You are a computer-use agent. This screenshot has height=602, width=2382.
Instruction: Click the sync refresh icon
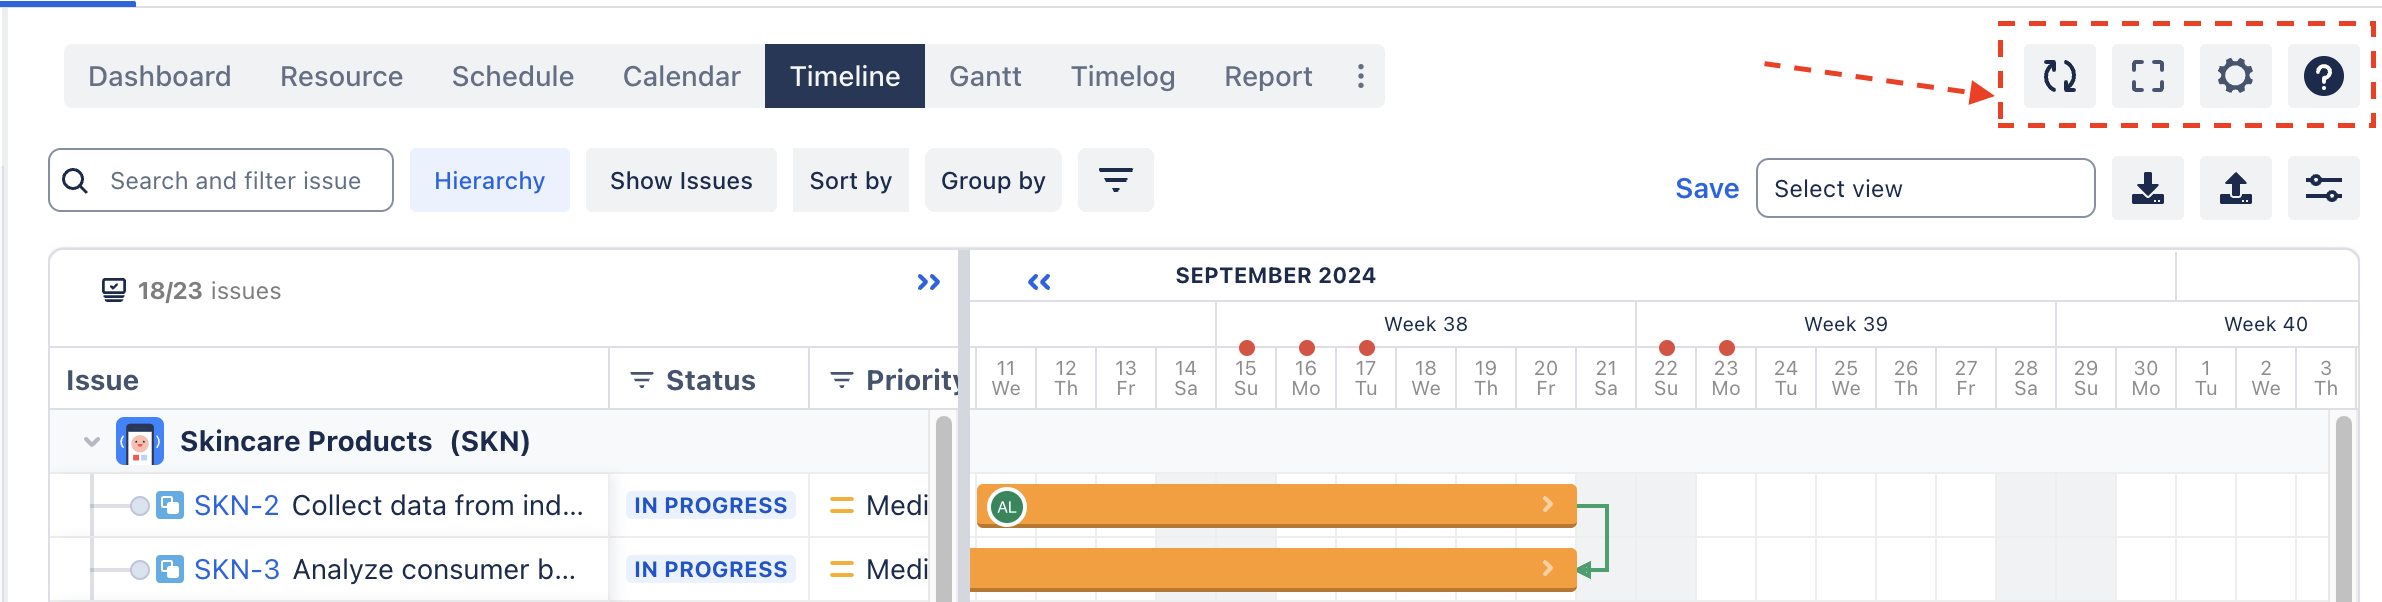tap(2059, 76)
